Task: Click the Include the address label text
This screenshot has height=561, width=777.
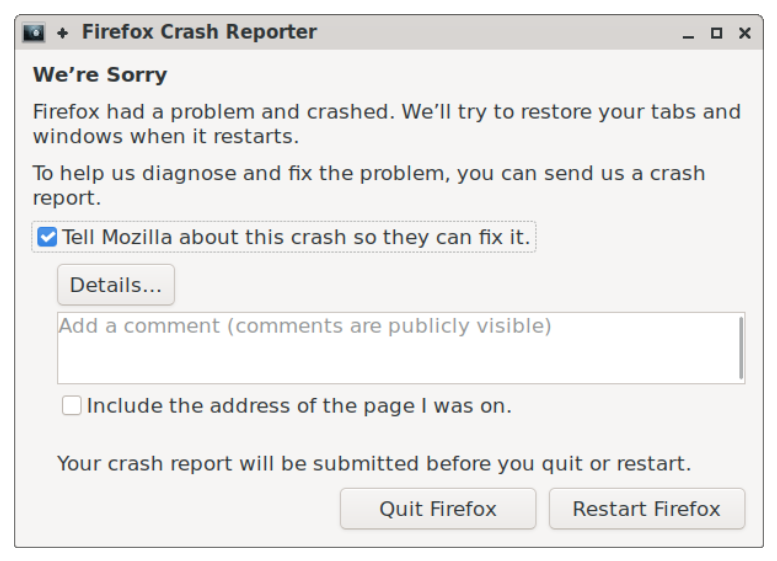Action: [x=299, y=406]
